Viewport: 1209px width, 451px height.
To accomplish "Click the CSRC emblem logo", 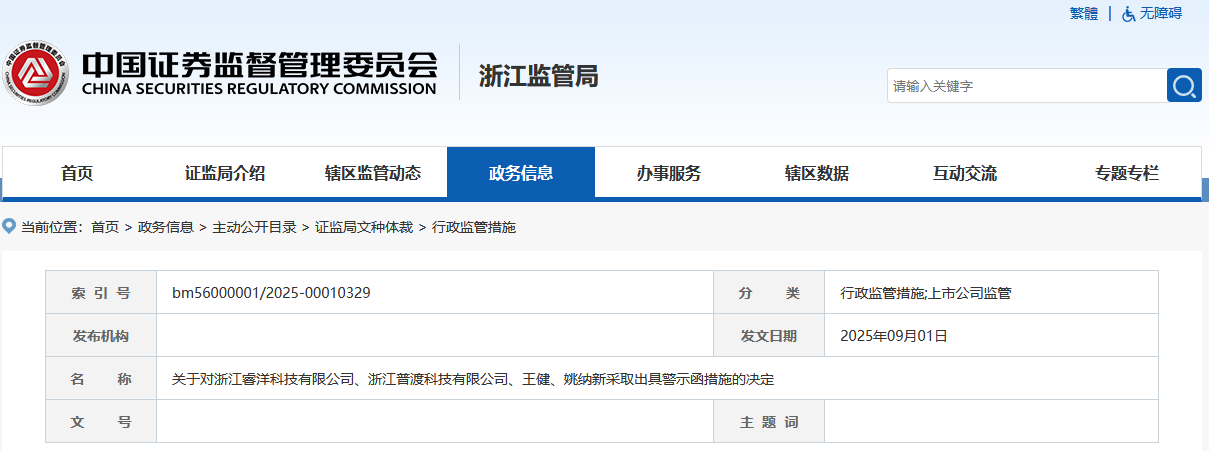I will click(37, 75).
